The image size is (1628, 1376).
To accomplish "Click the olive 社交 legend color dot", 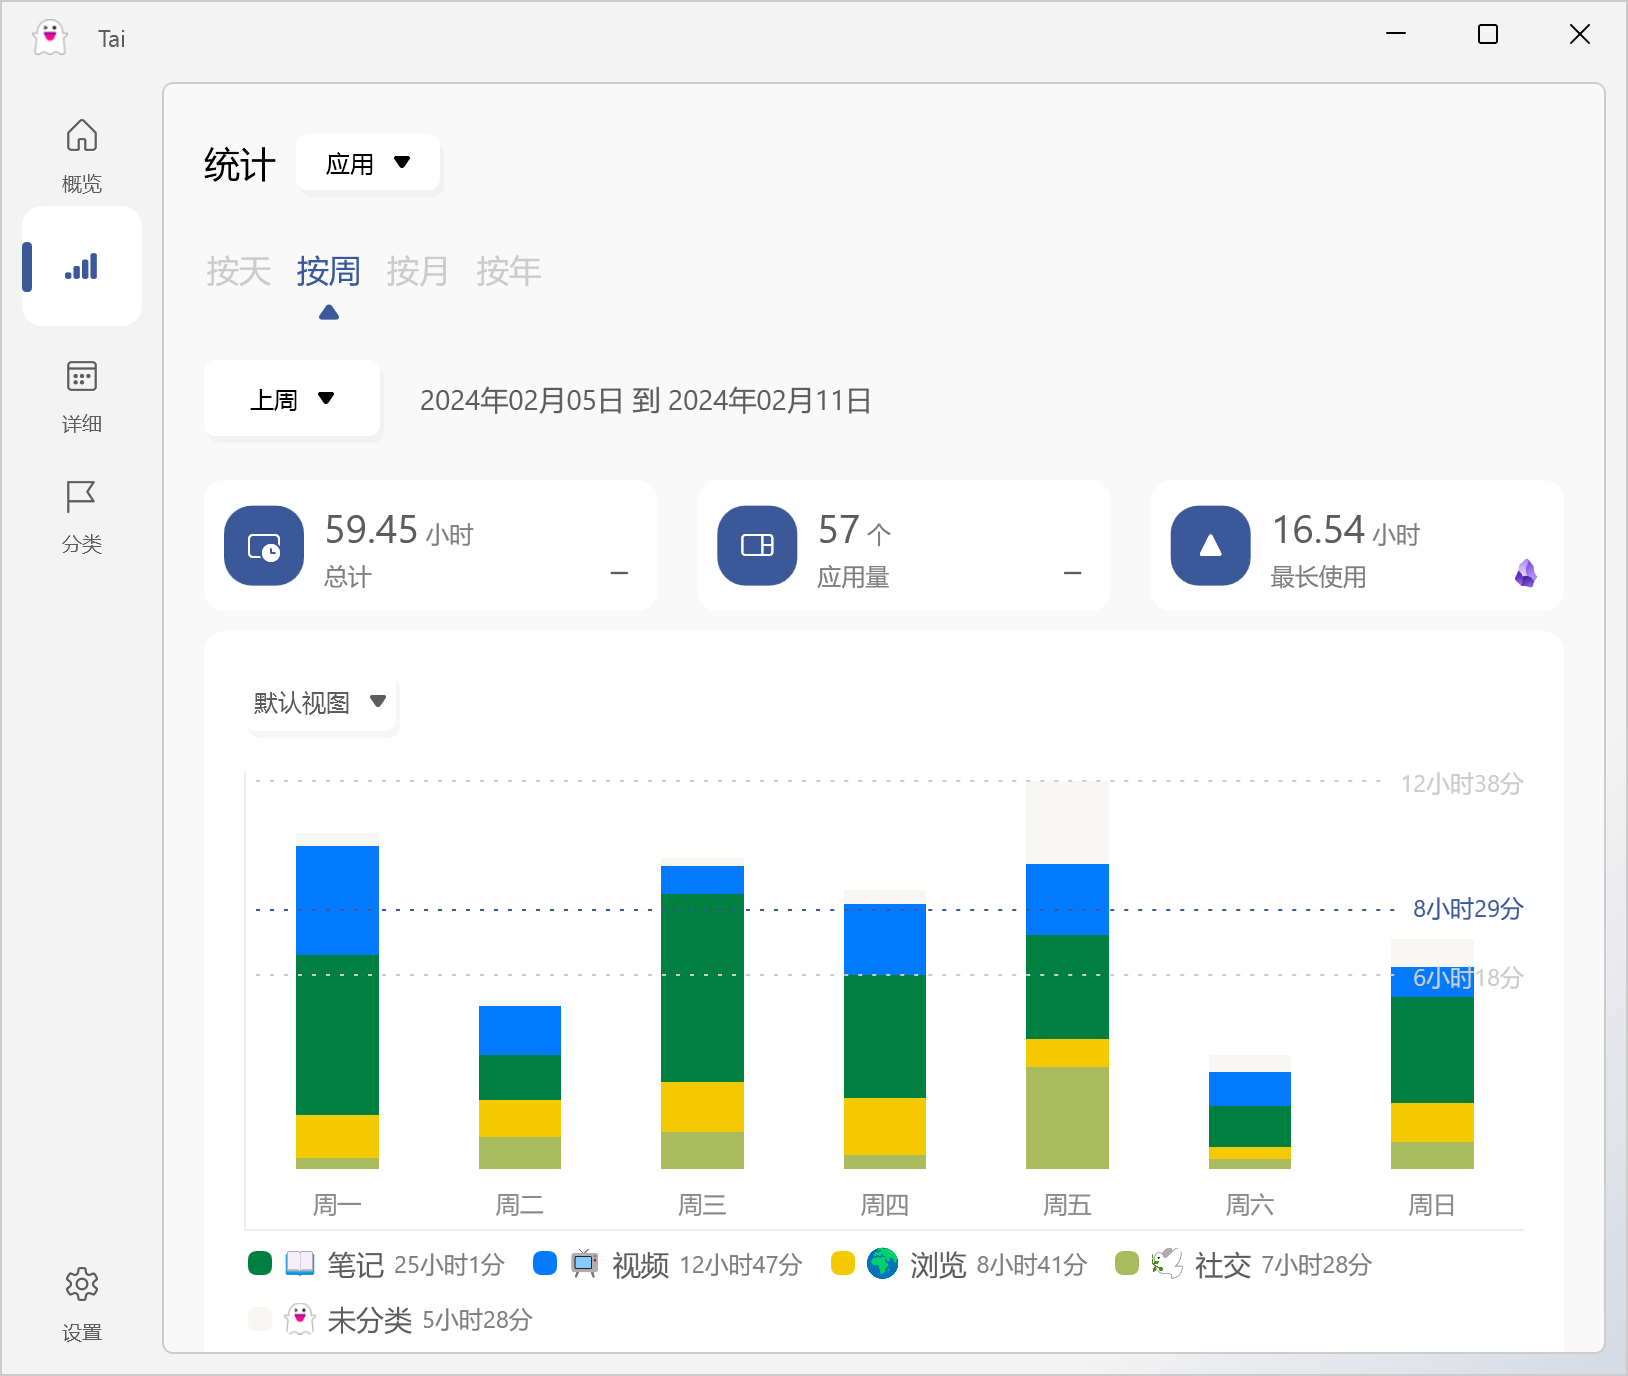I will [x=1127, y=1263].
